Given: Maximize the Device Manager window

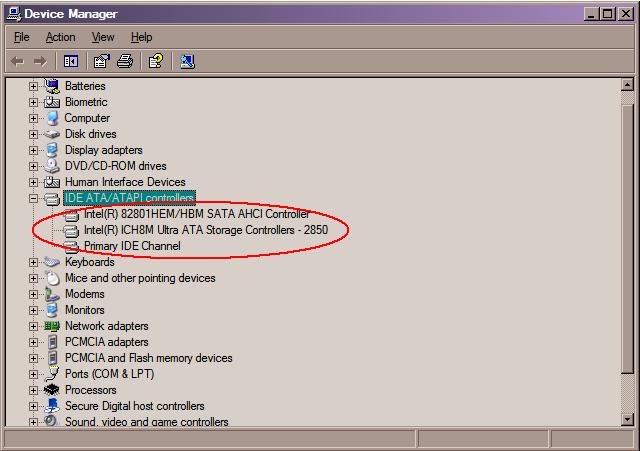Looking at the screenshot, I should pyautogui.click(x=607, y=14).
